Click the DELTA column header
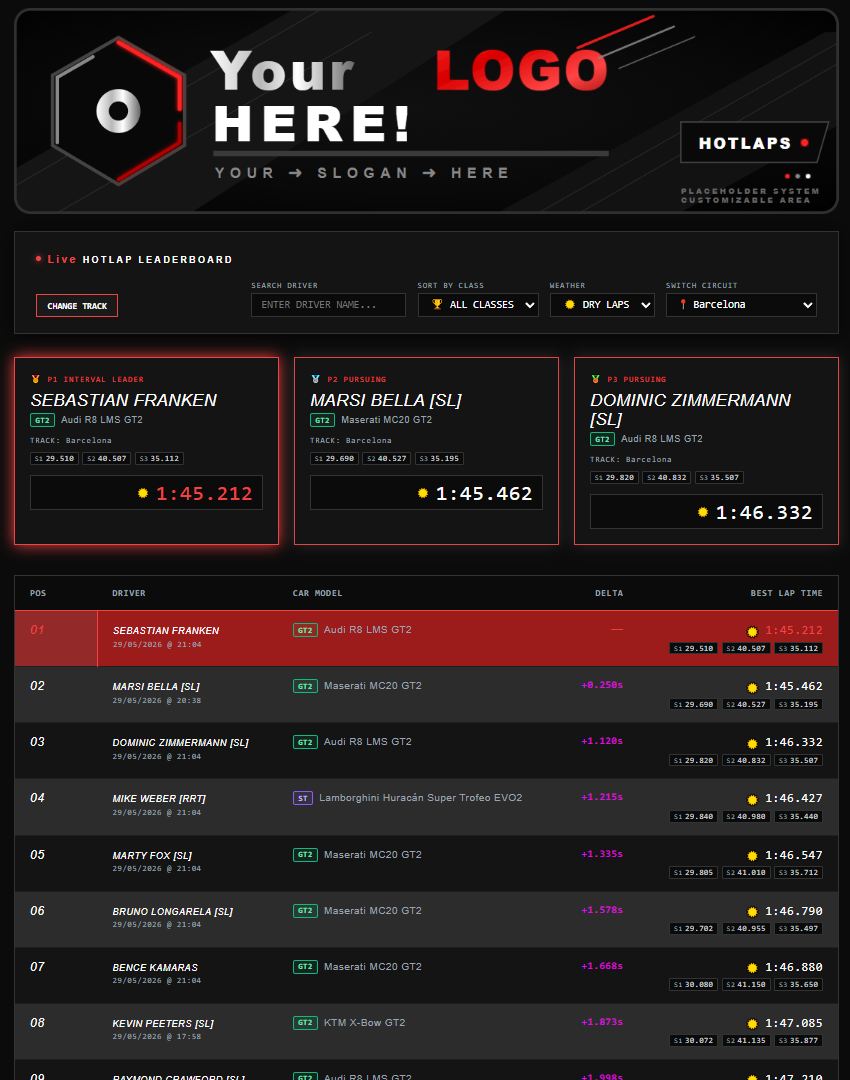The height and width of the screenshot is (1080, 850). [609, 593]
